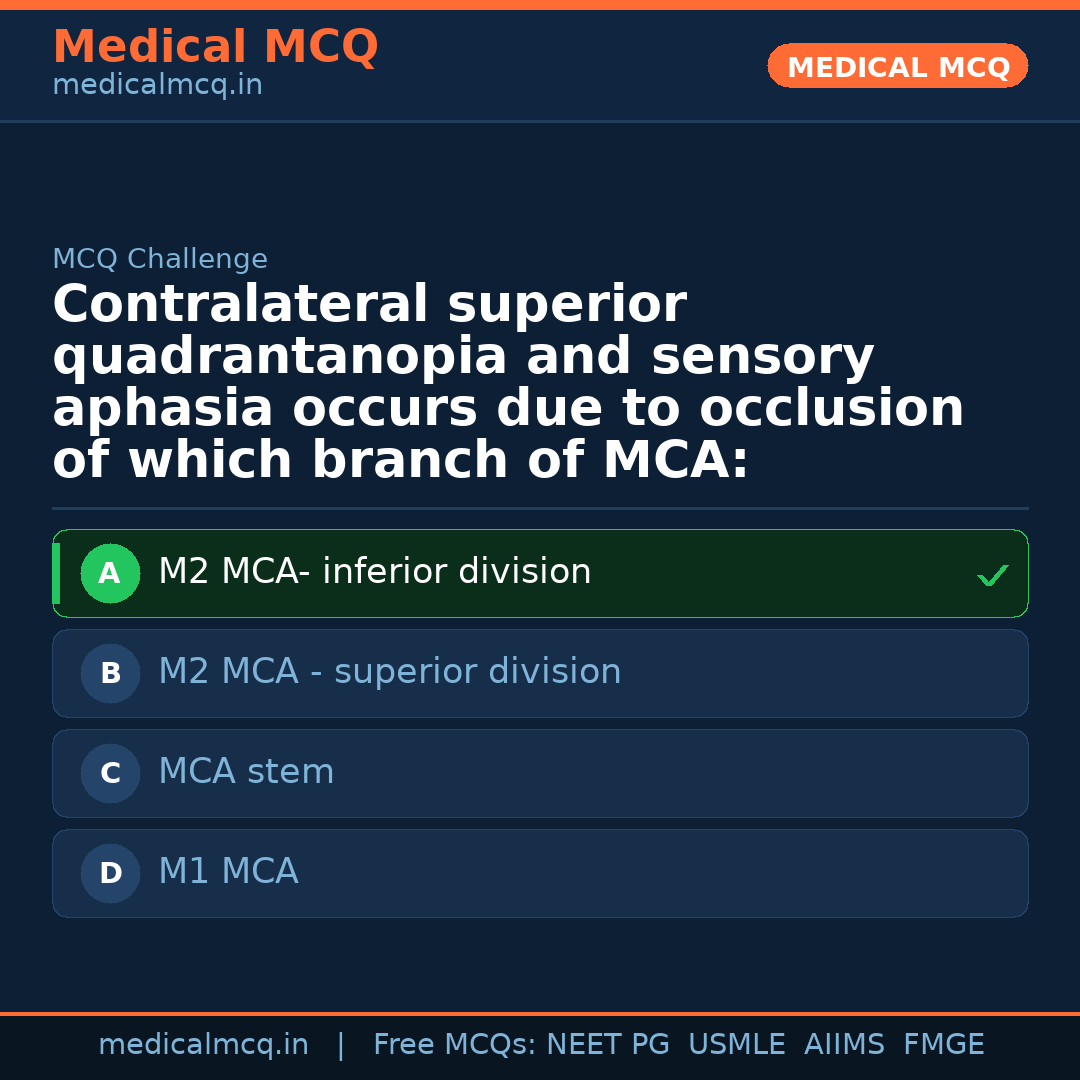Screen dimensions: 1080x1080
Task: Open the USMLE category
Action: [737, 1043]
